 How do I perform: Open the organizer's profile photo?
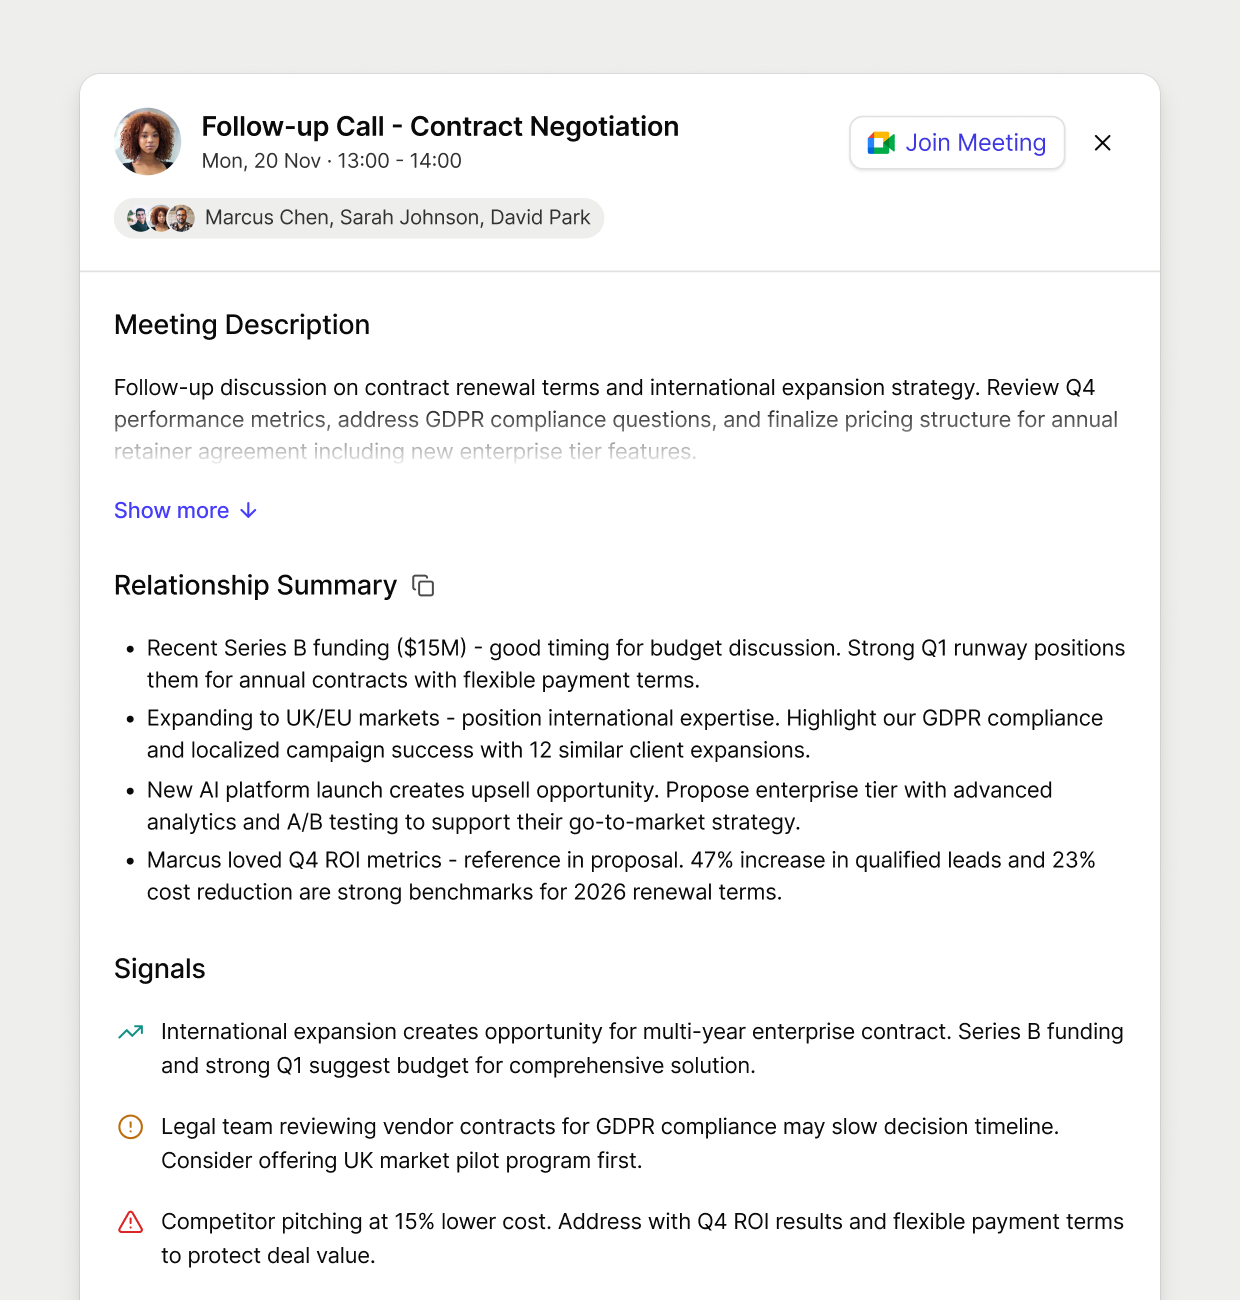[148, 142]
